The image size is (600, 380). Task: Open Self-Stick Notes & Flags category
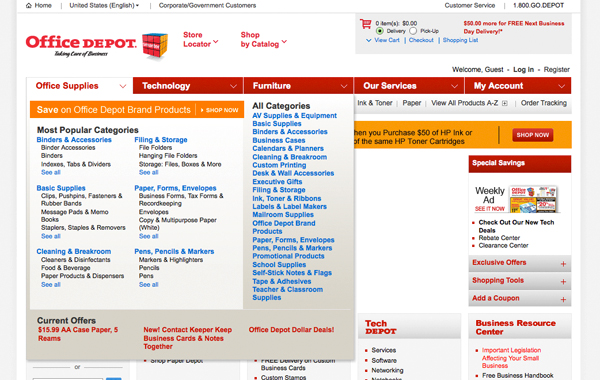pos(292,273)
